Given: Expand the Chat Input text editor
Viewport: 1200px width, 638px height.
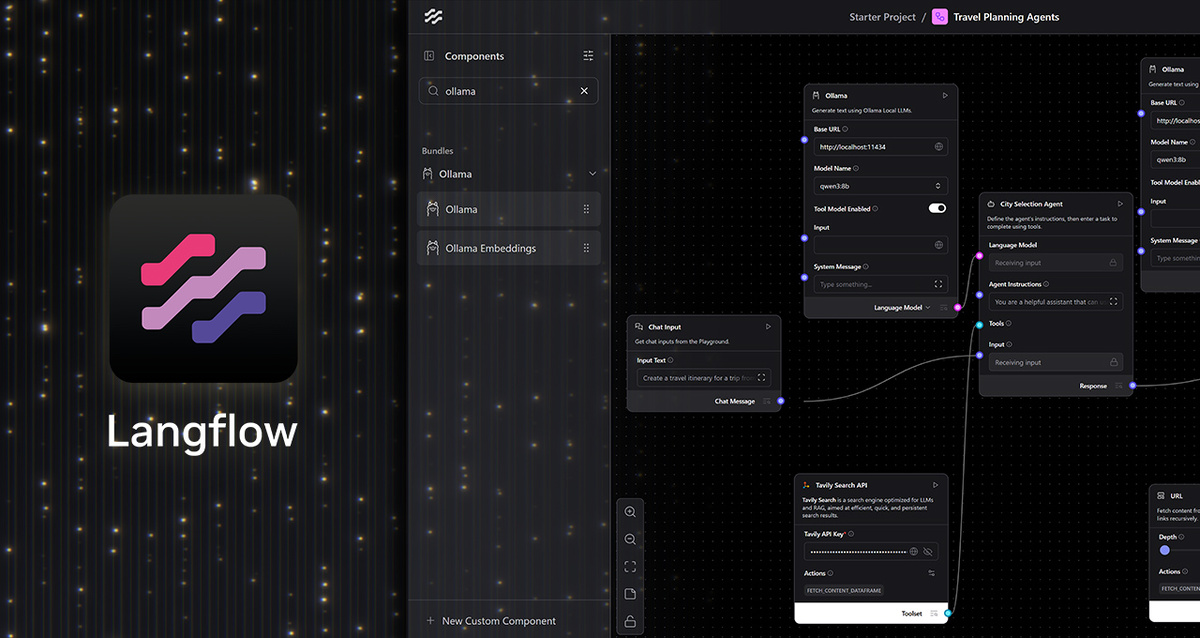Looking at the screenshot, I should tap(762, 378).
